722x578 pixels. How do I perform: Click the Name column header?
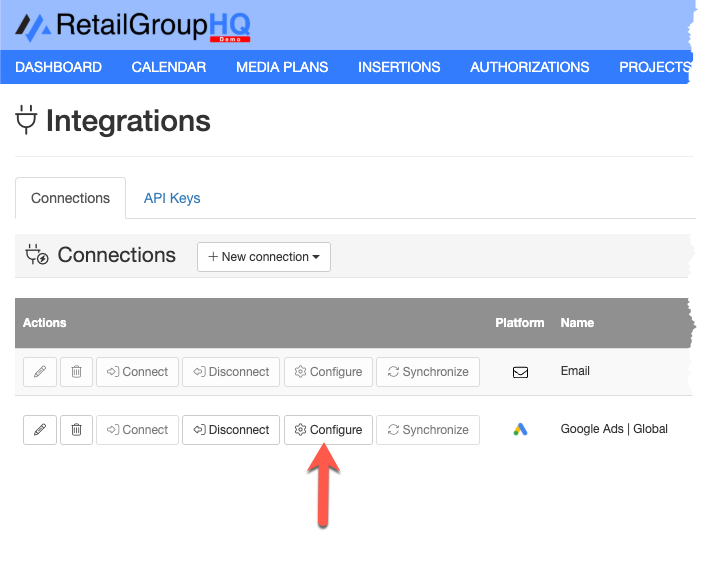click(x=577, y=323)
